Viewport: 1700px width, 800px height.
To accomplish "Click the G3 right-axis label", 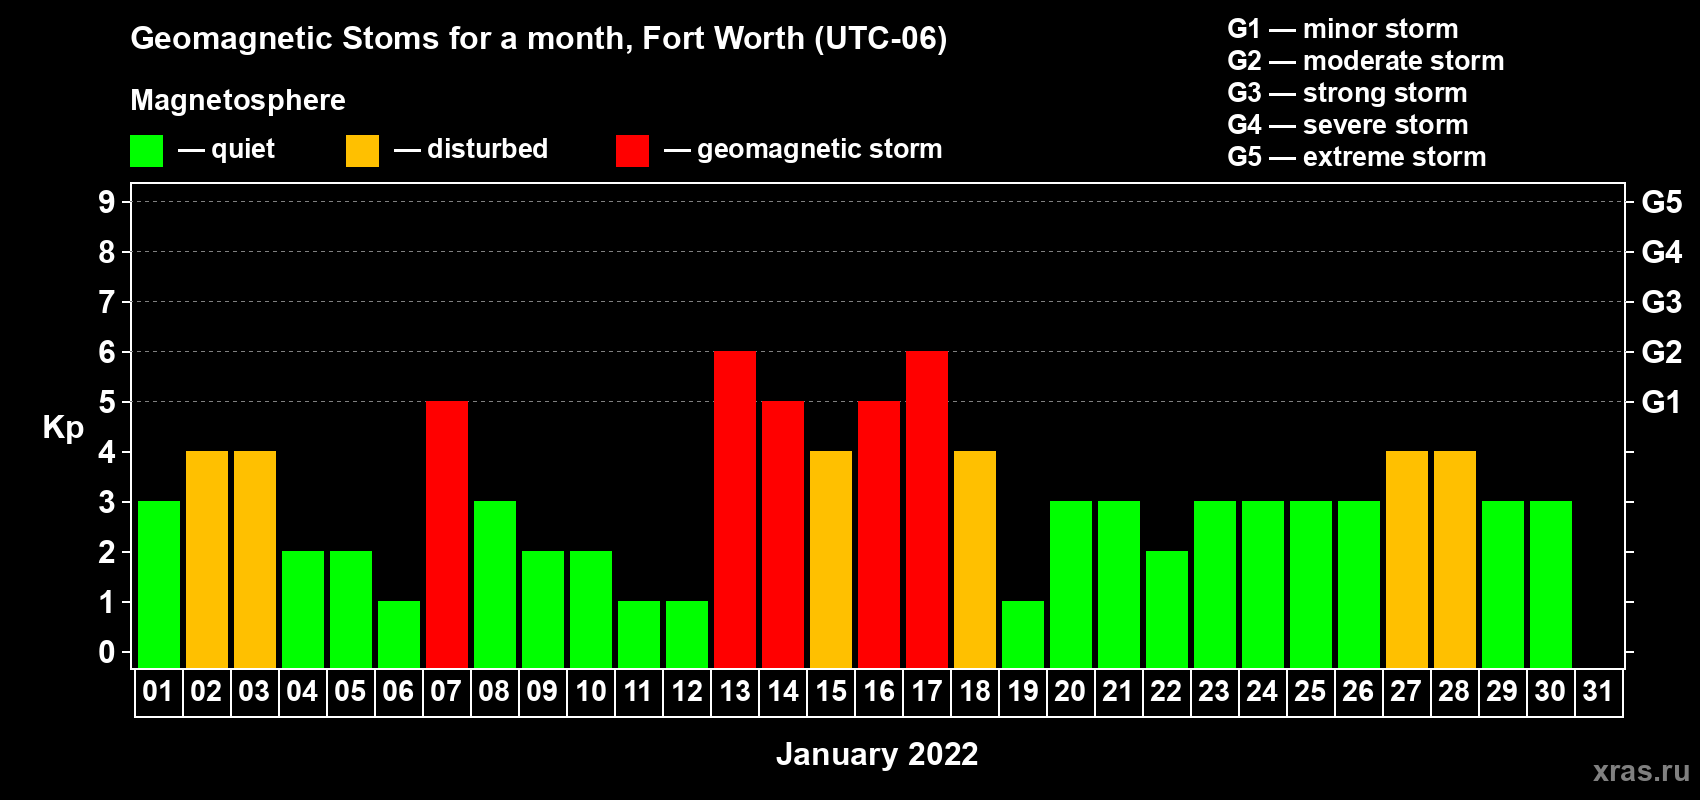I will (1662, 302).
